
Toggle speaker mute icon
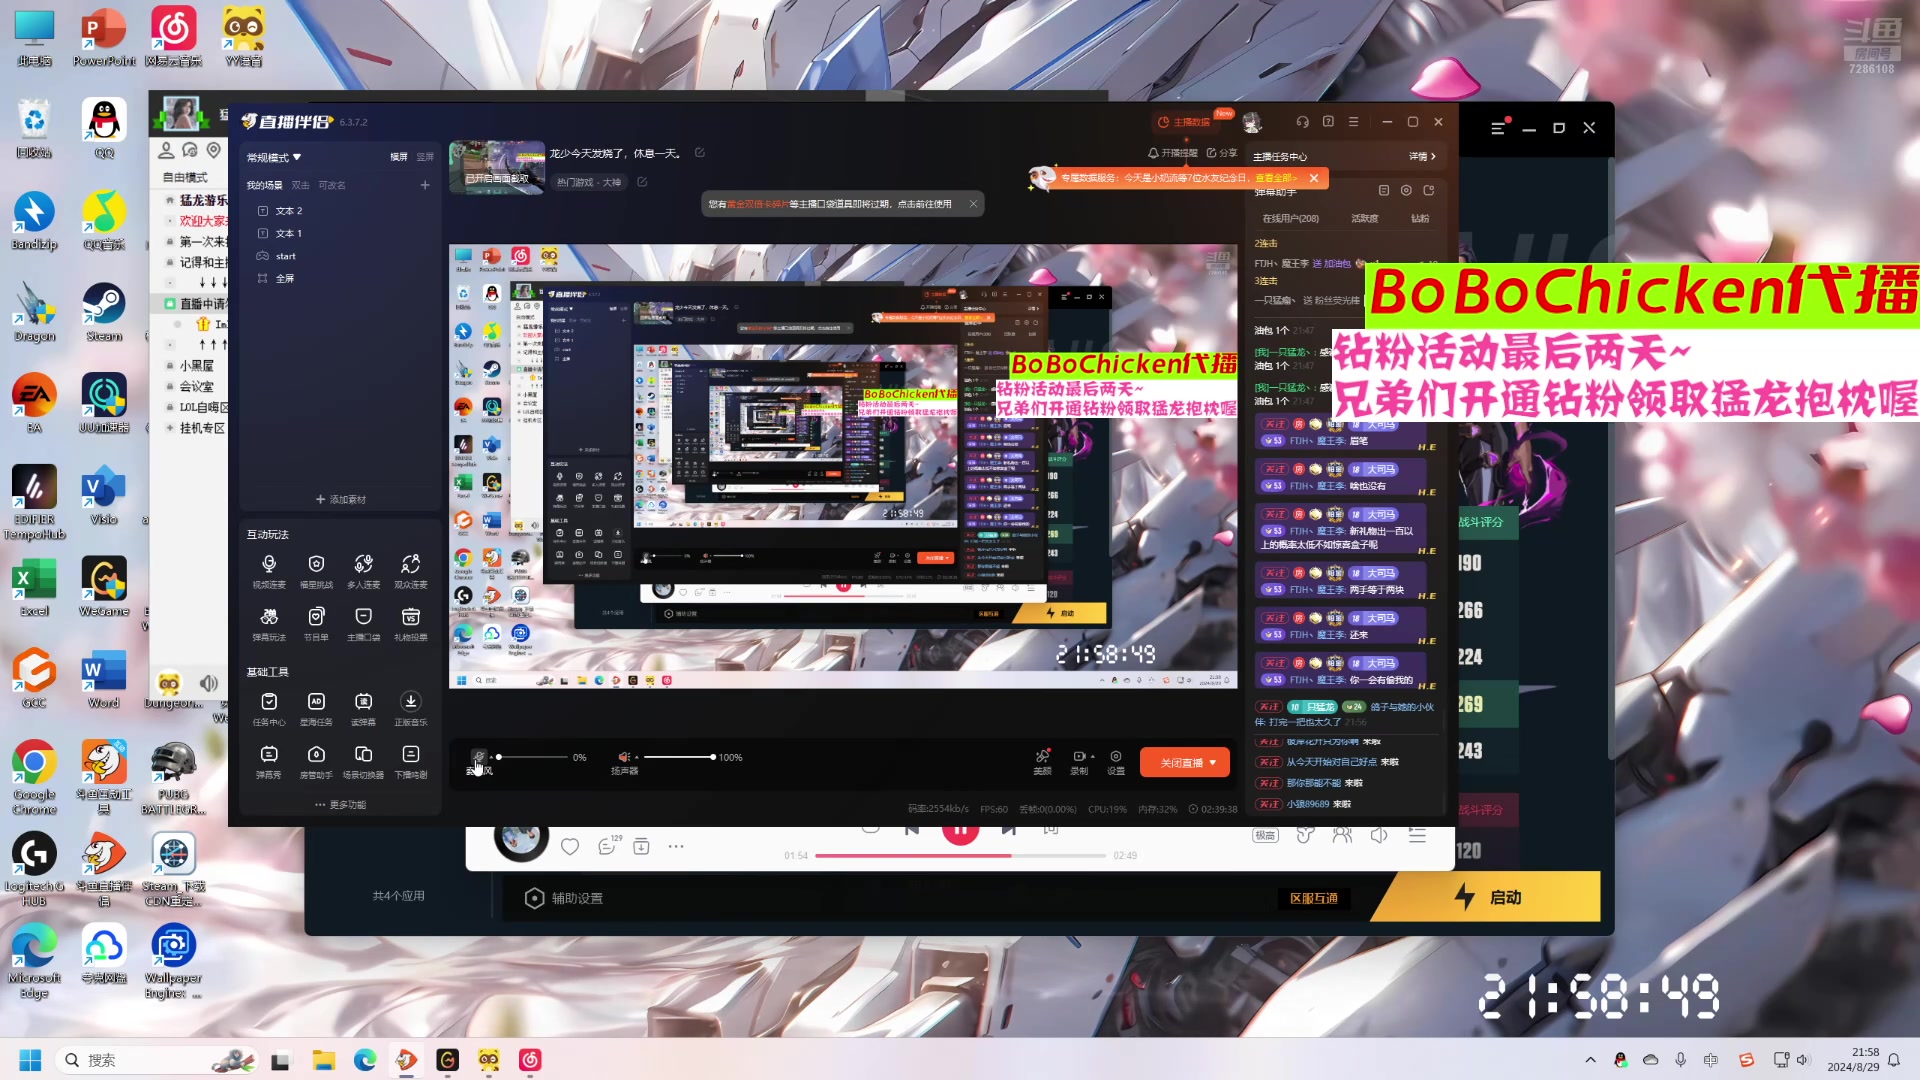click(x=623, y=757)
